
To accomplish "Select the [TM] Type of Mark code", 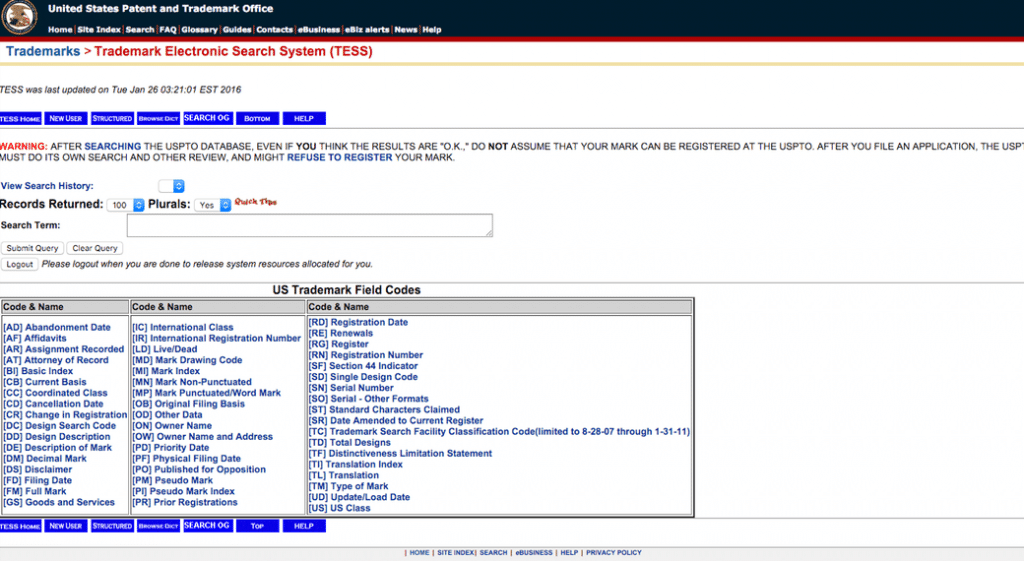I will (348, 487).
